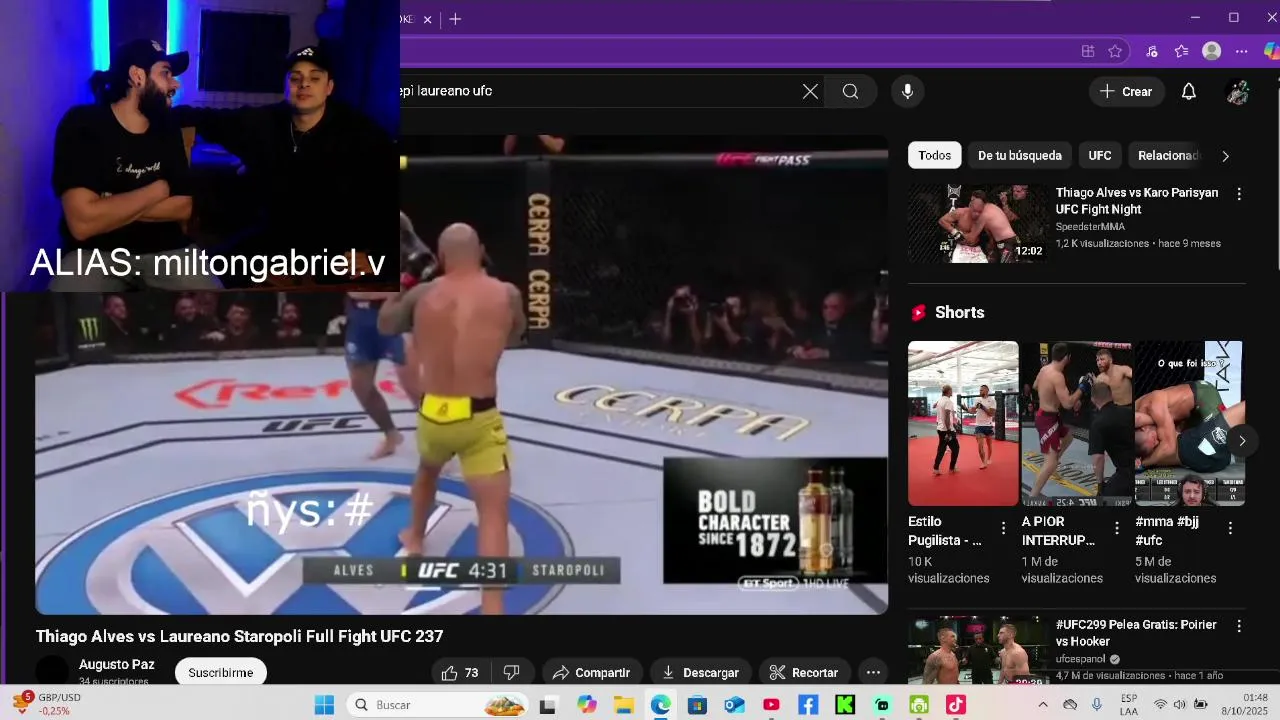Image resolution: width=1280 pixels, height=720 pixels.
Task: Open the A PIOR INTERRUP short thumbnail
Action: (1076, 423)
